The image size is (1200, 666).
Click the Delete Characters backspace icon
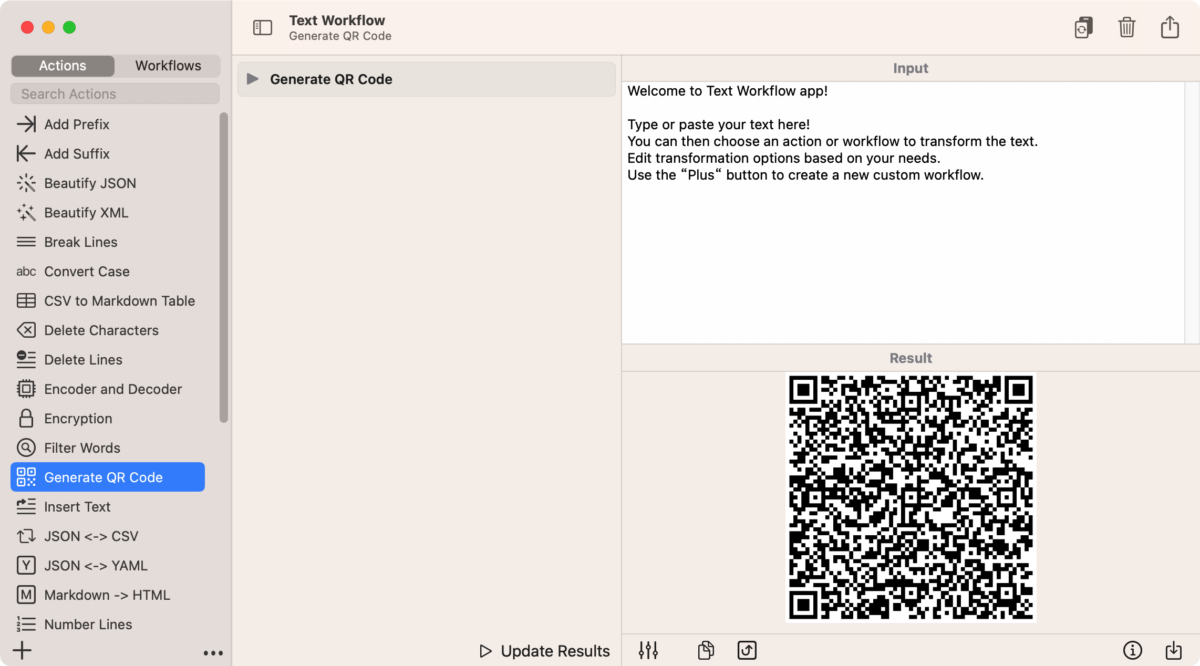point(26,330)
